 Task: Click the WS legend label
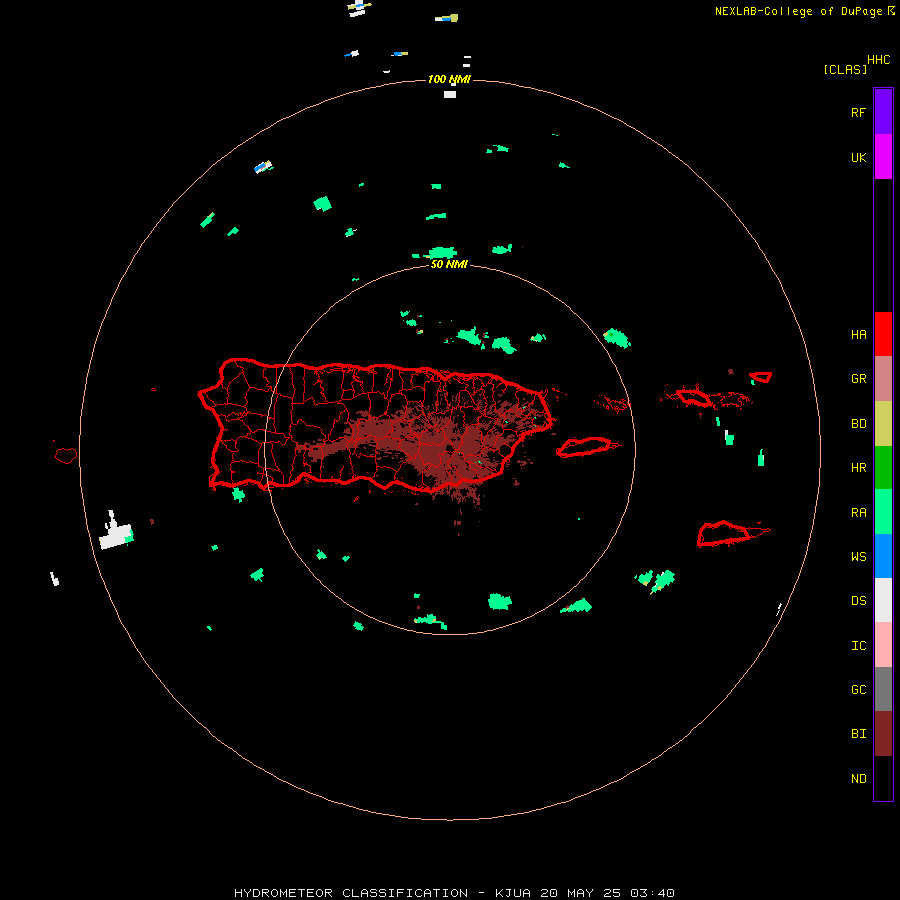tap(858, 556)
